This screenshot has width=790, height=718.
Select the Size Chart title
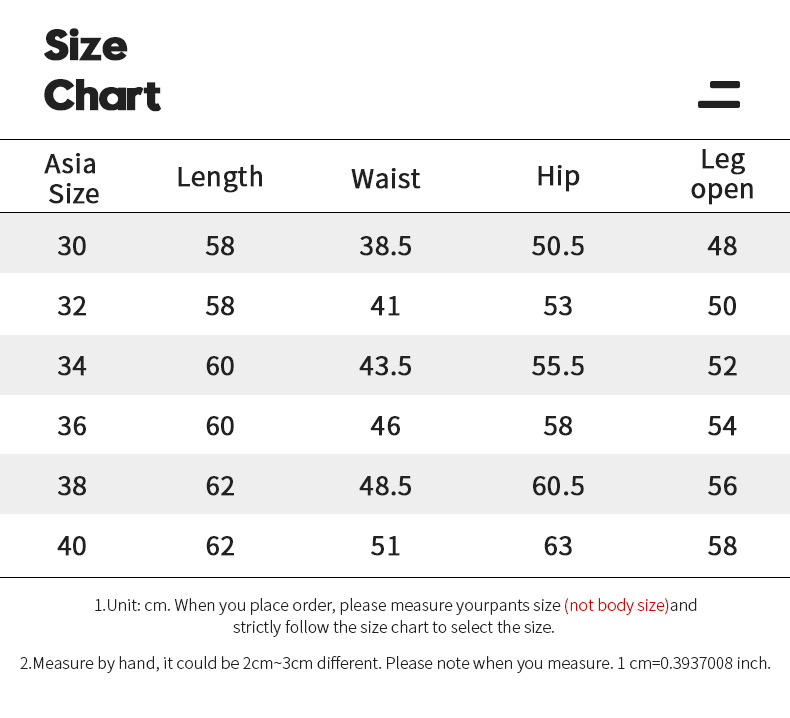(x=102, y=70)
